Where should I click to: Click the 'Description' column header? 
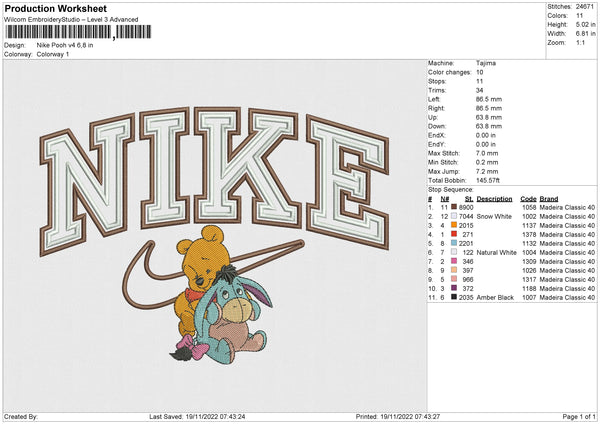[494, 199]
